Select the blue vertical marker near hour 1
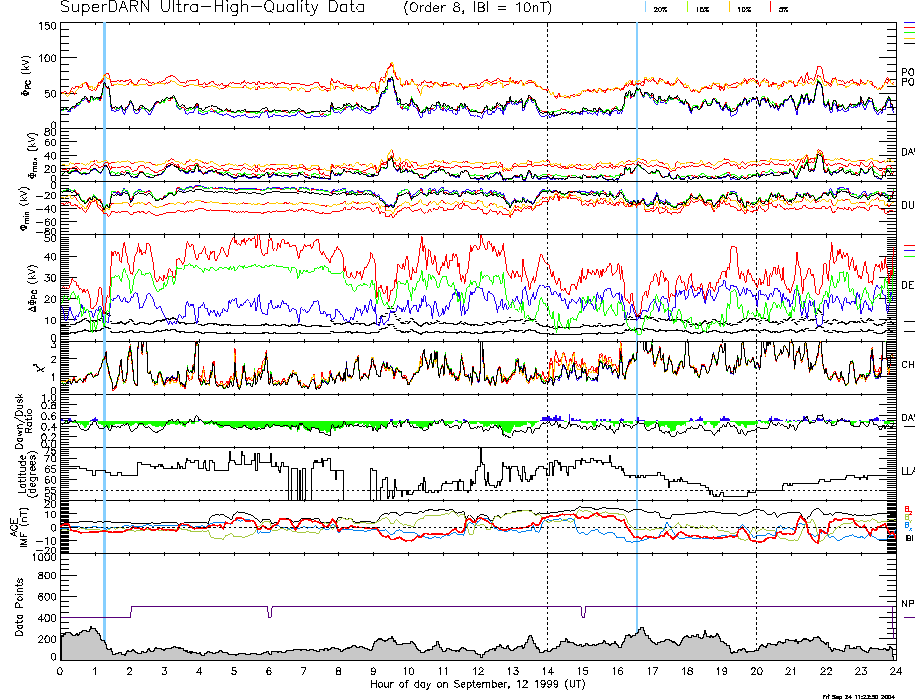 pos(104,300)
